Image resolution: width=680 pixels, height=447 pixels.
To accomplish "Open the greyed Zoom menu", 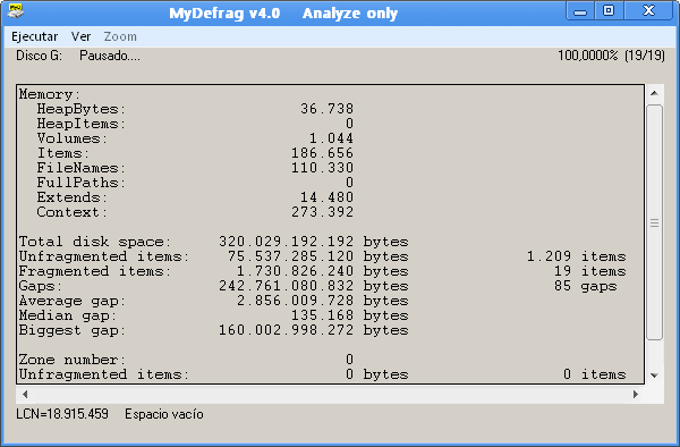I will (120, 37).
